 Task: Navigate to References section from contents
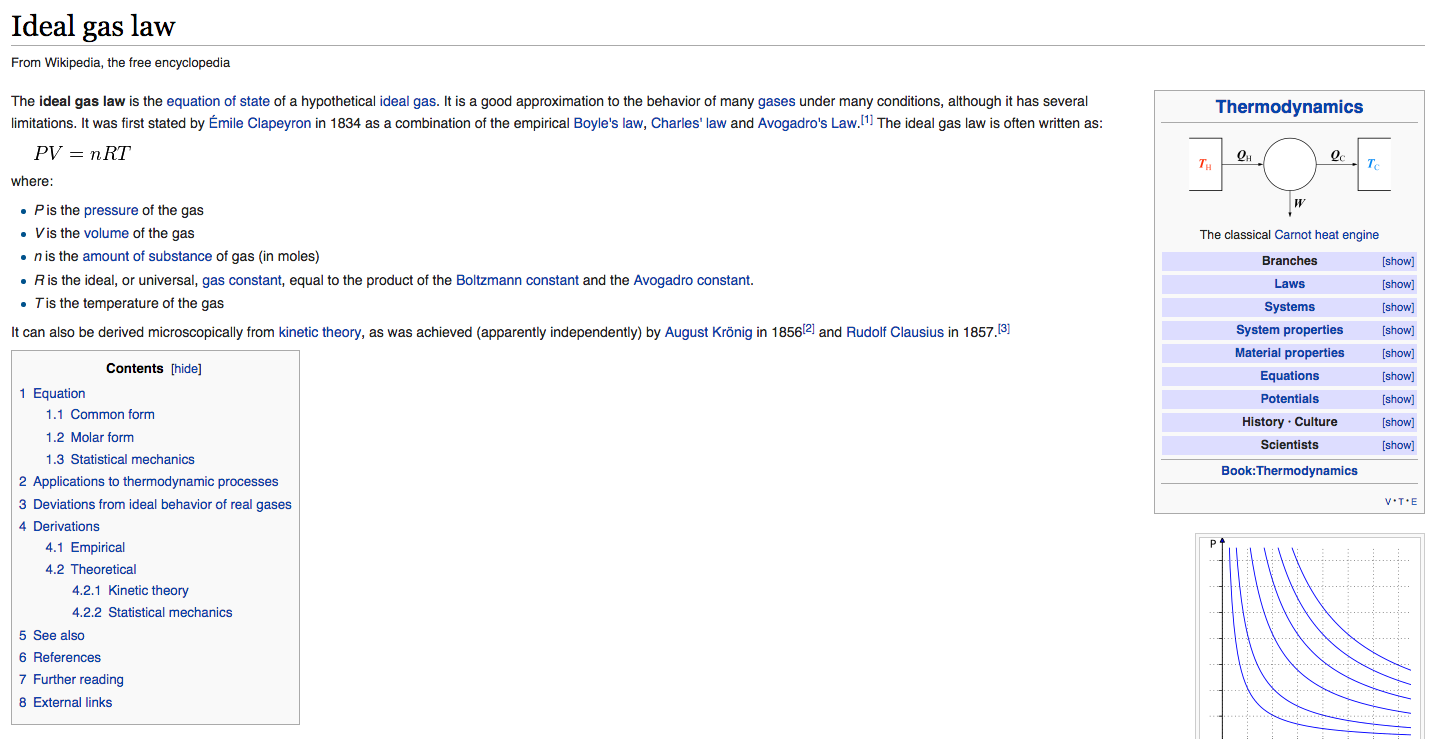pos(66,657)
